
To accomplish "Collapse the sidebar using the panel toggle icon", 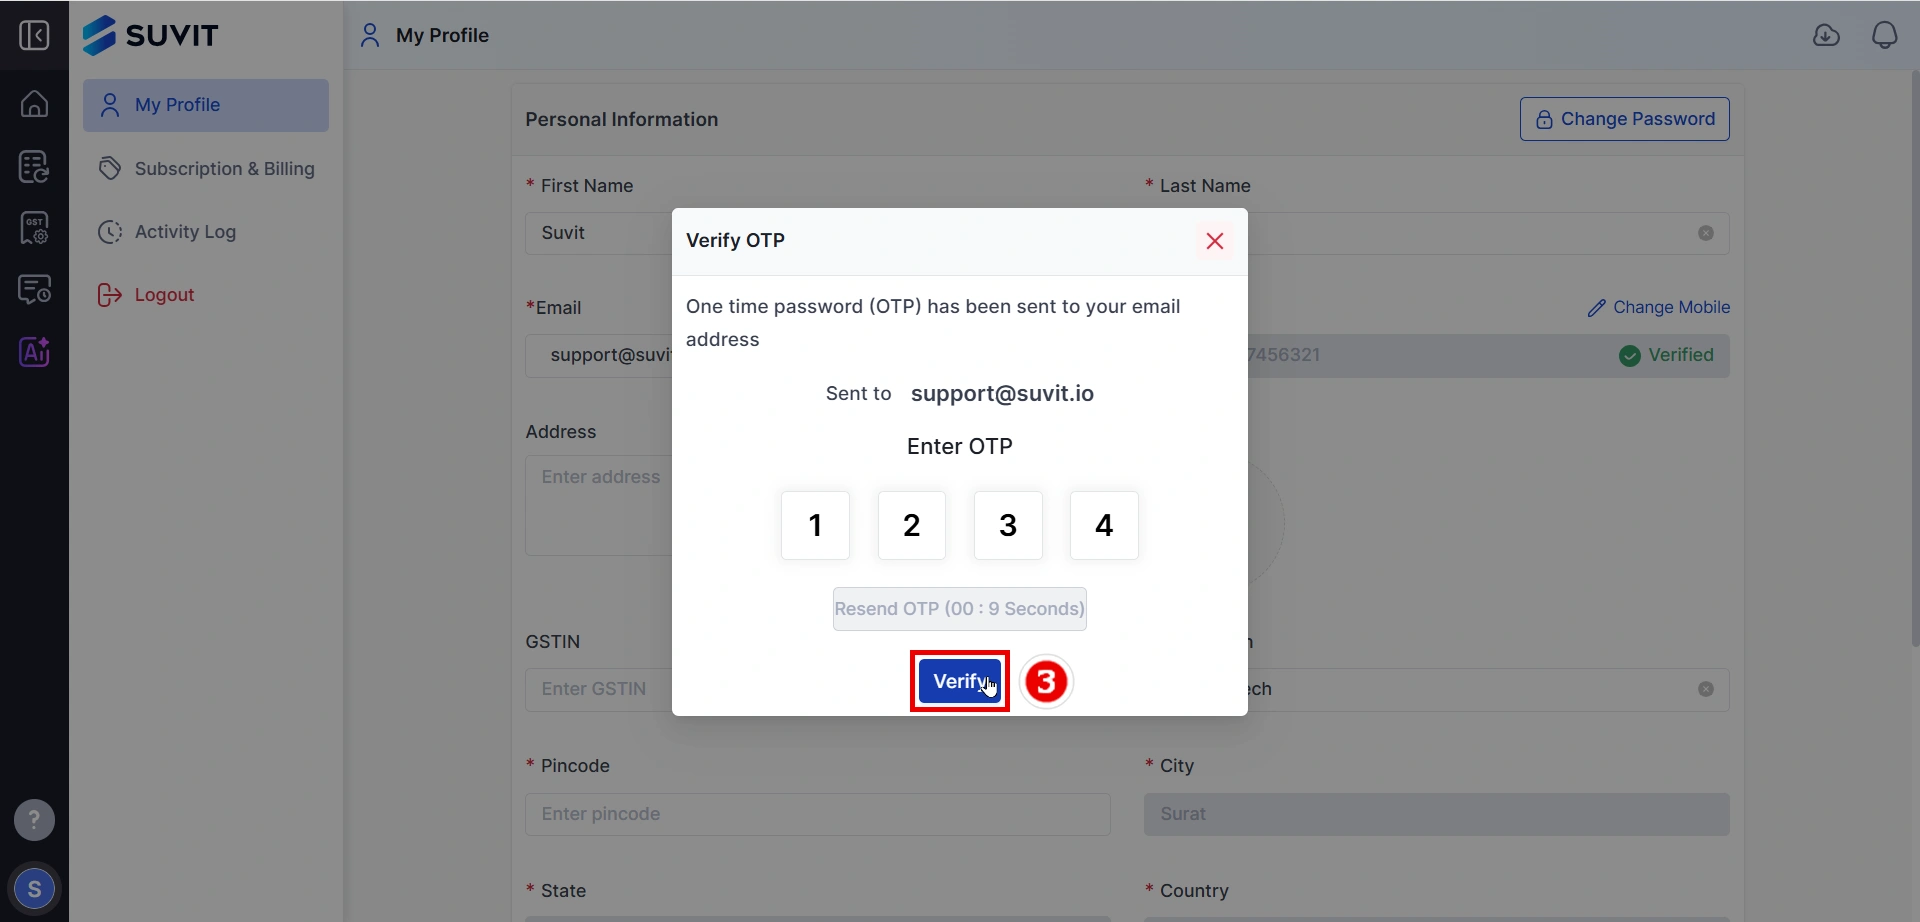I will point(34,36).
